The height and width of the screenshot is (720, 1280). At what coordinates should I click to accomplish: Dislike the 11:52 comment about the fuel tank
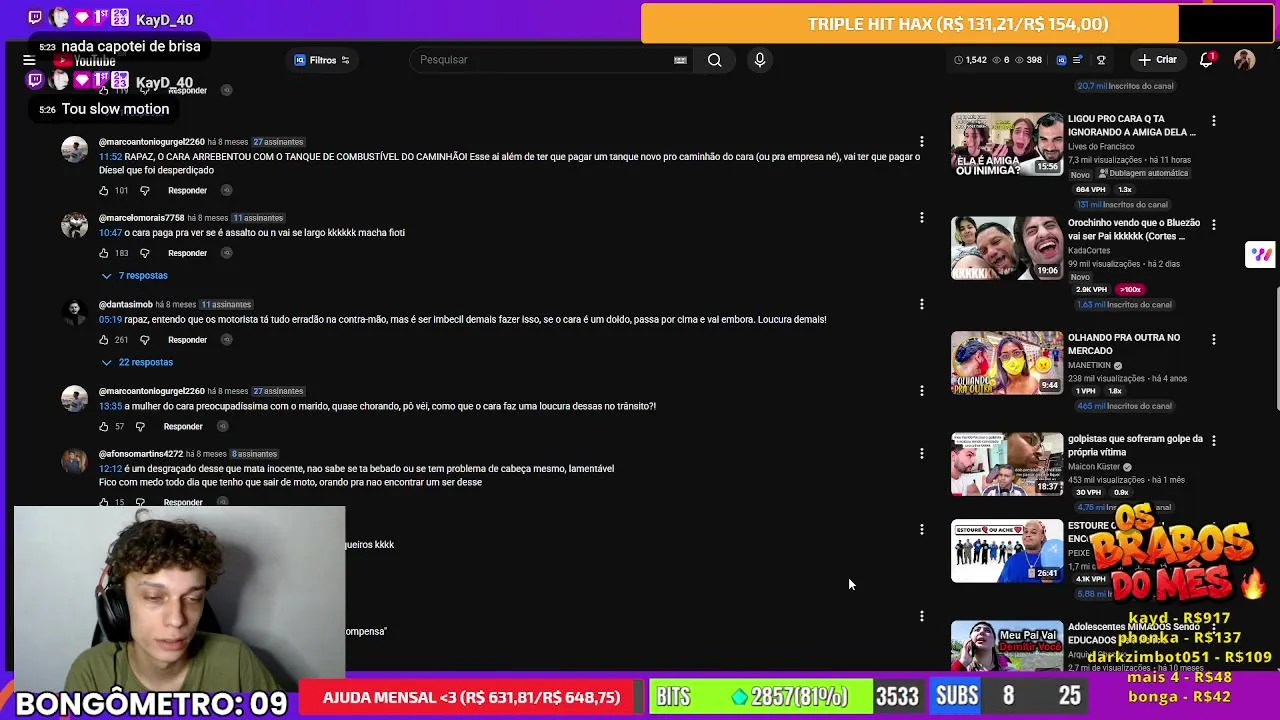point(144,190)
